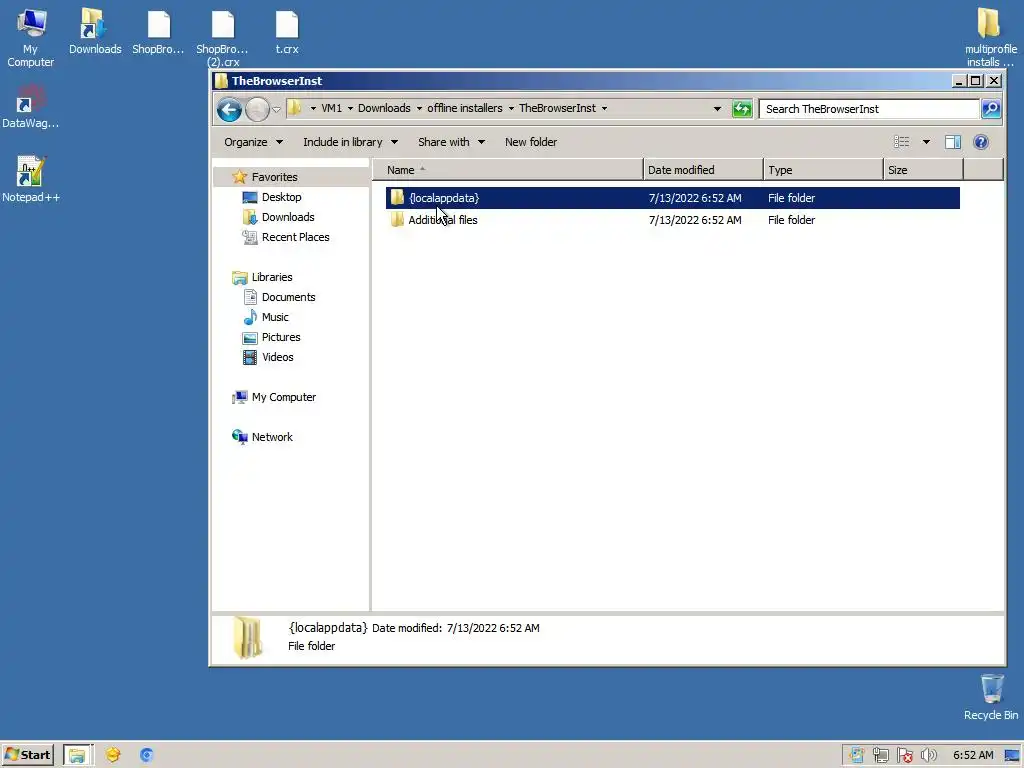Click the New folder button
Image resolution: width=1024 pixels, height=768 pixels.
(531, 142)
